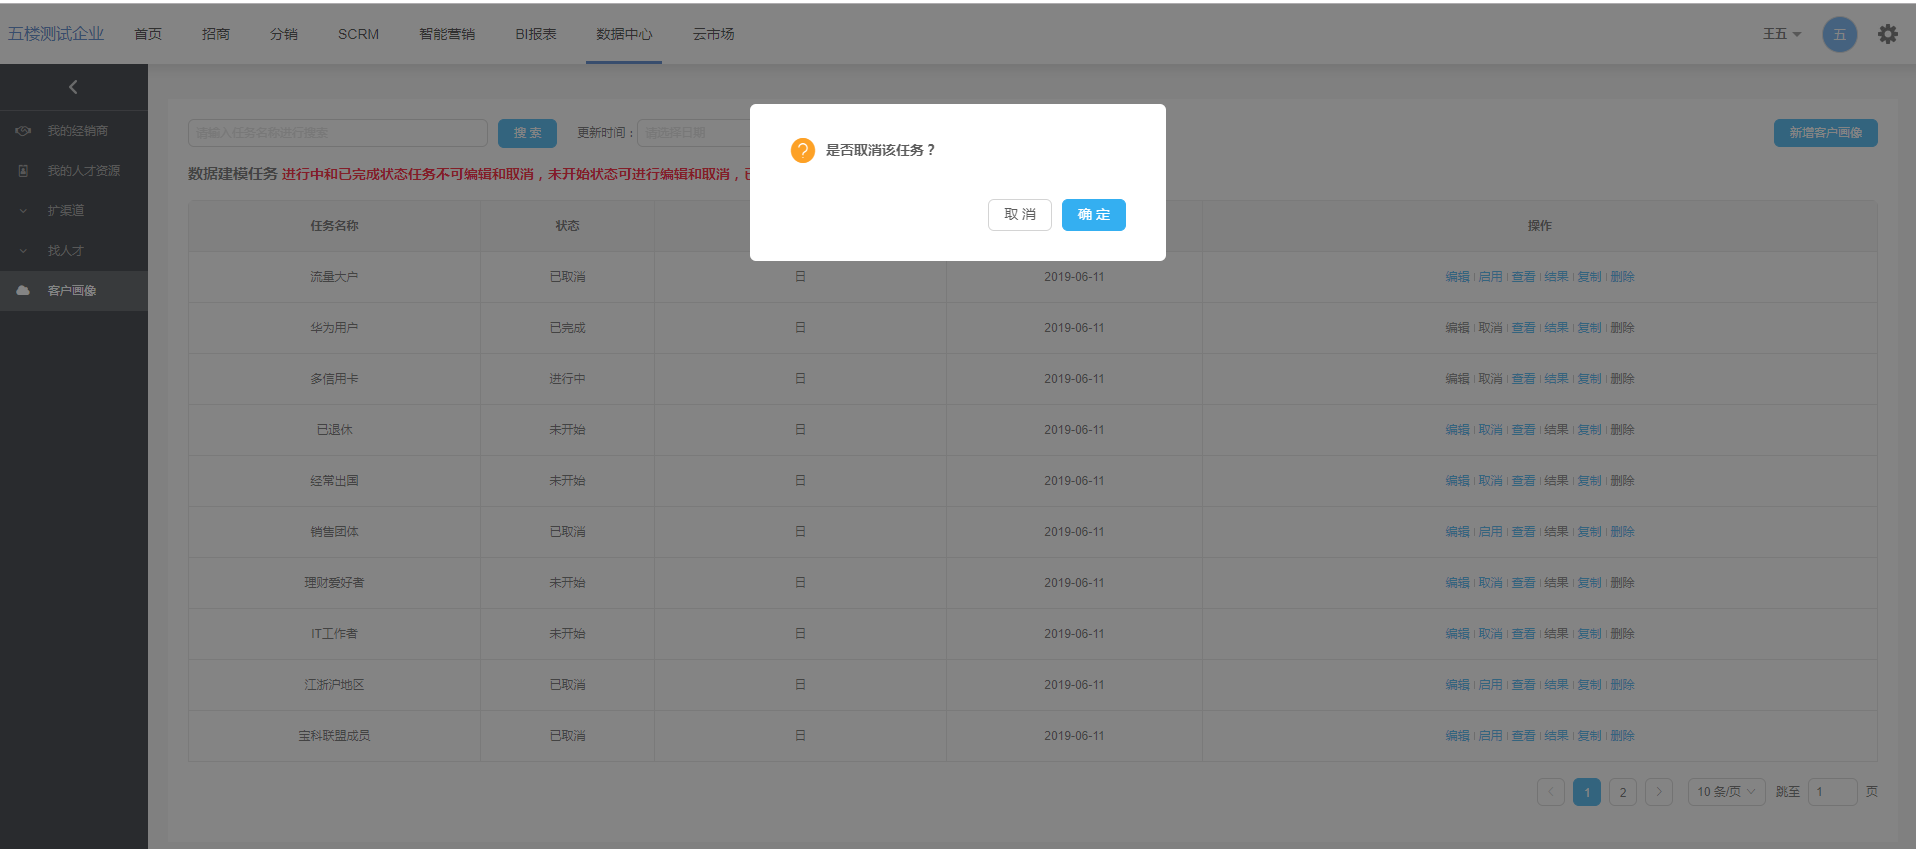Confirm with the 确定 button

pyautogui.click(x=1093, y=215)
